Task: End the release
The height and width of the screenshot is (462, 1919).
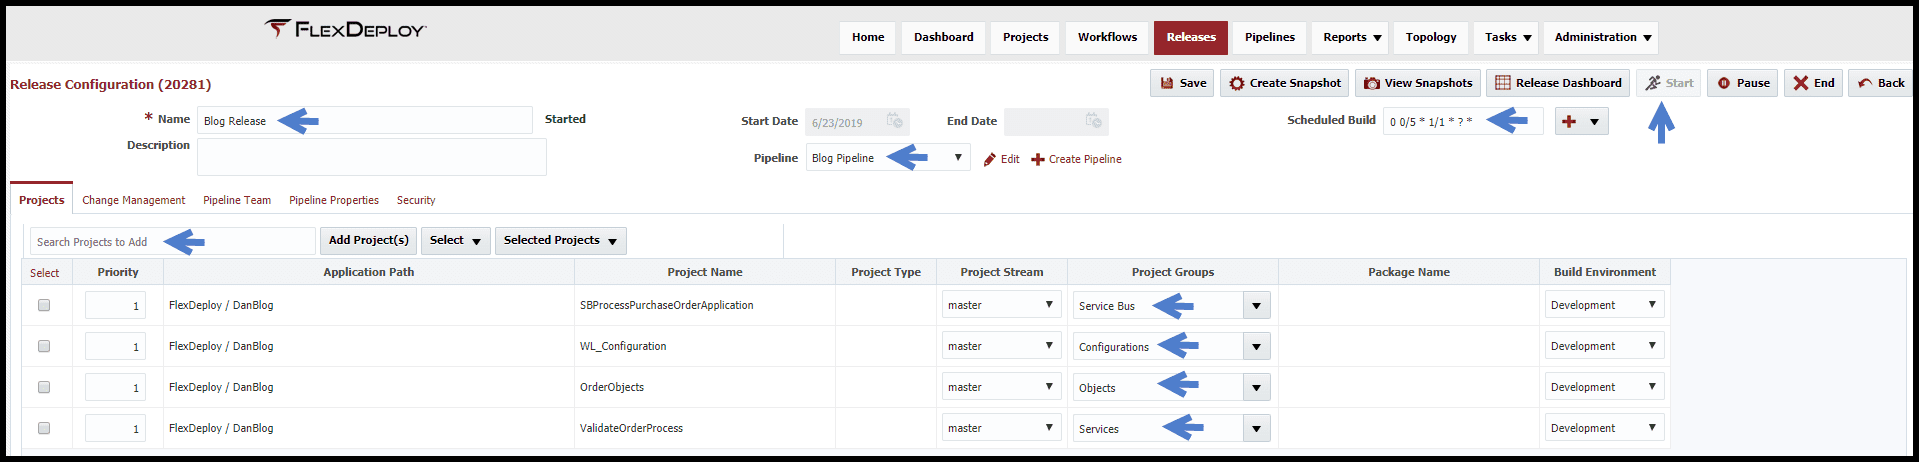Action: pos(1813,83)
